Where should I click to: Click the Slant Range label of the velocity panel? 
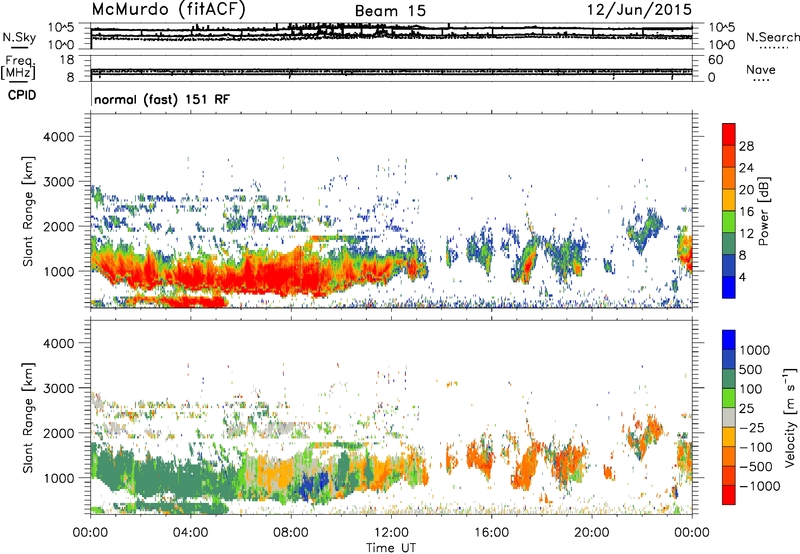(x=28, y=417)
